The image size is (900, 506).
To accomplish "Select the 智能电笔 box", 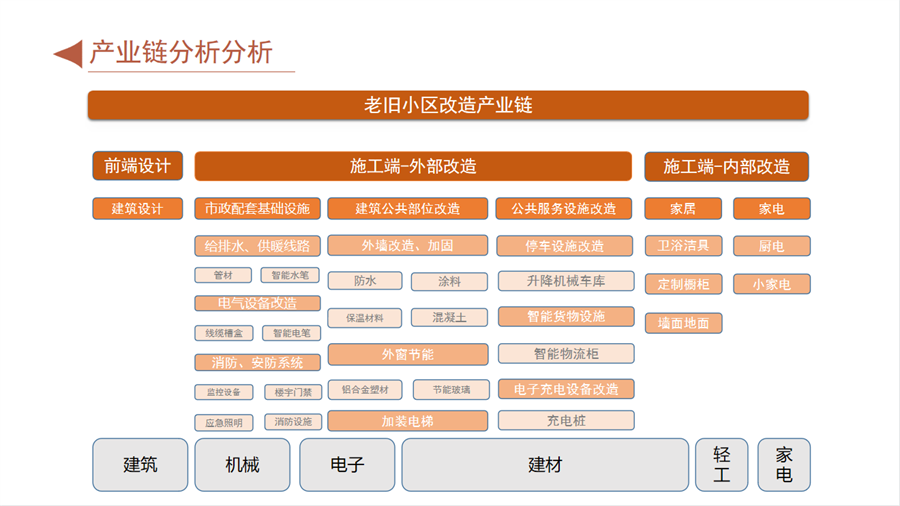I will click(x=292, y=333).
